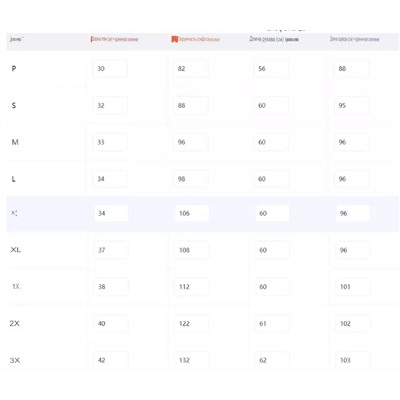The width and height of the screenshot is (400, 400).
Task: Select the field showing 122 in row 2X
Action: 192,323
